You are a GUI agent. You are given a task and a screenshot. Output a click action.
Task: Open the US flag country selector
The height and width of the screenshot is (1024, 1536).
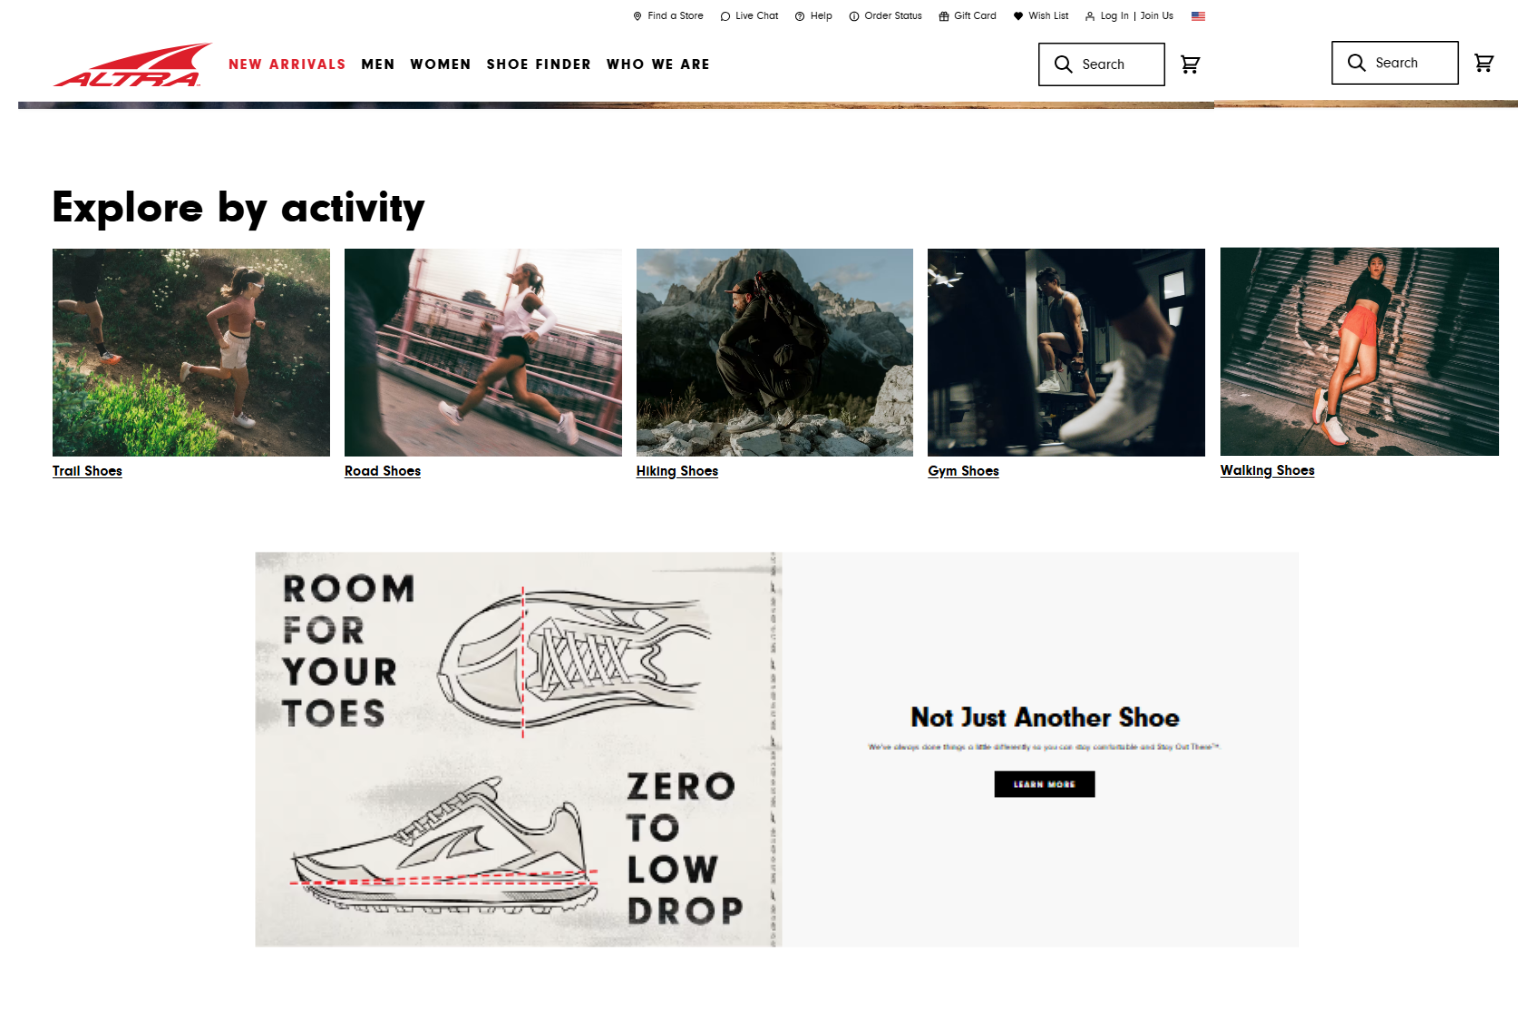pyautogui.click(x=1198, y=15)
